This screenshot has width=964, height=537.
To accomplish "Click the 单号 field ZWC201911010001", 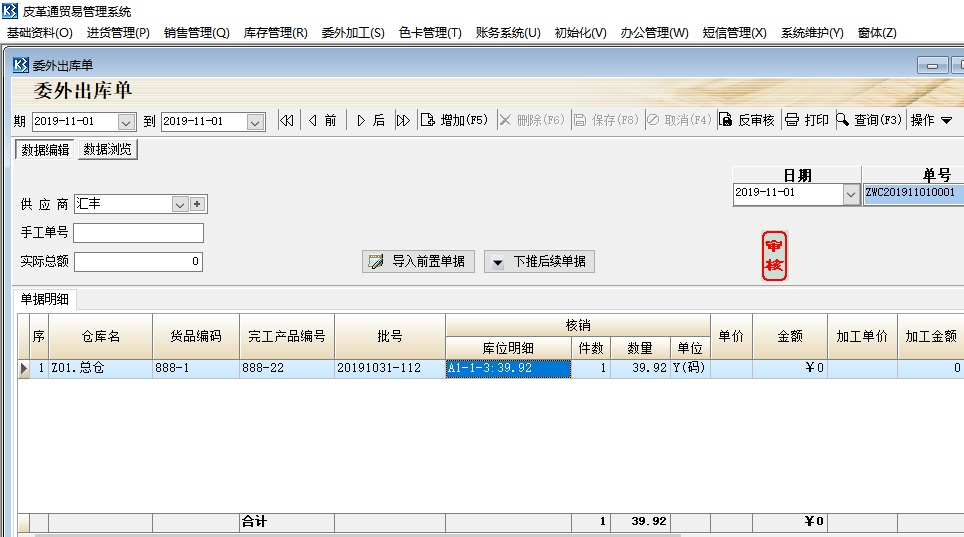I will (914, 194).
